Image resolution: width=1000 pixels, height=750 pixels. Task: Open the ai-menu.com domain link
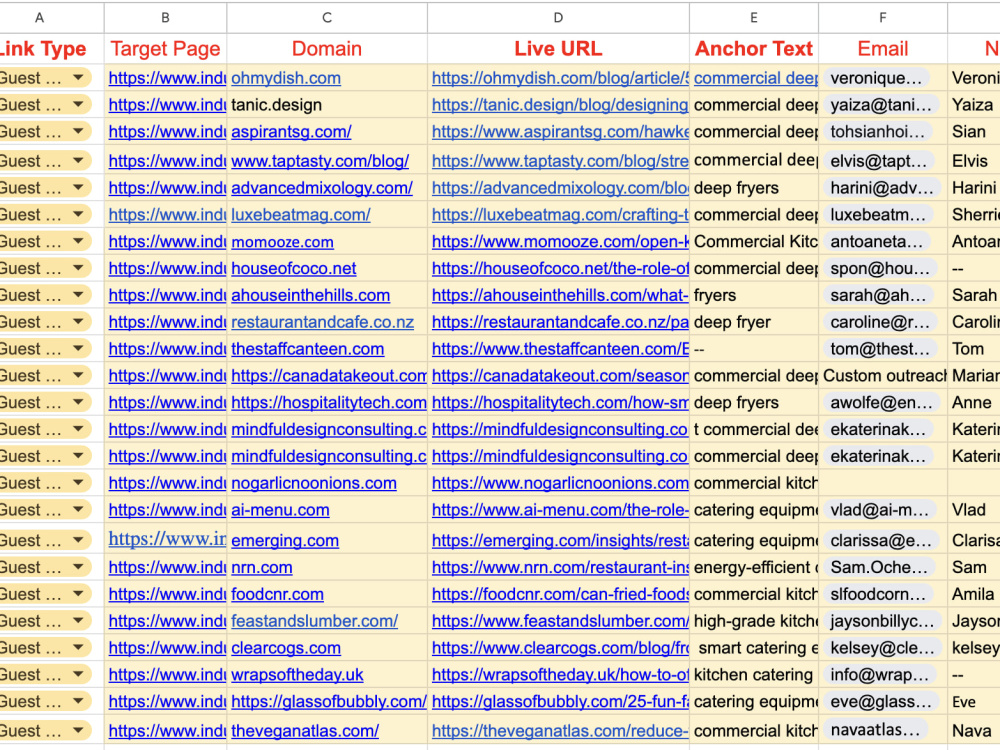point(281,510)
